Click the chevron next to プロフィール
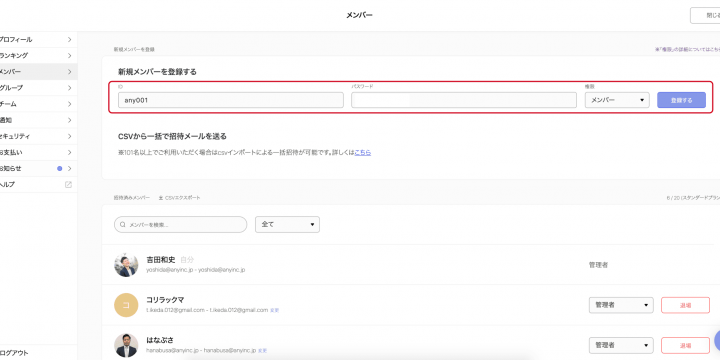720x360 pixels. click(69, 39)
